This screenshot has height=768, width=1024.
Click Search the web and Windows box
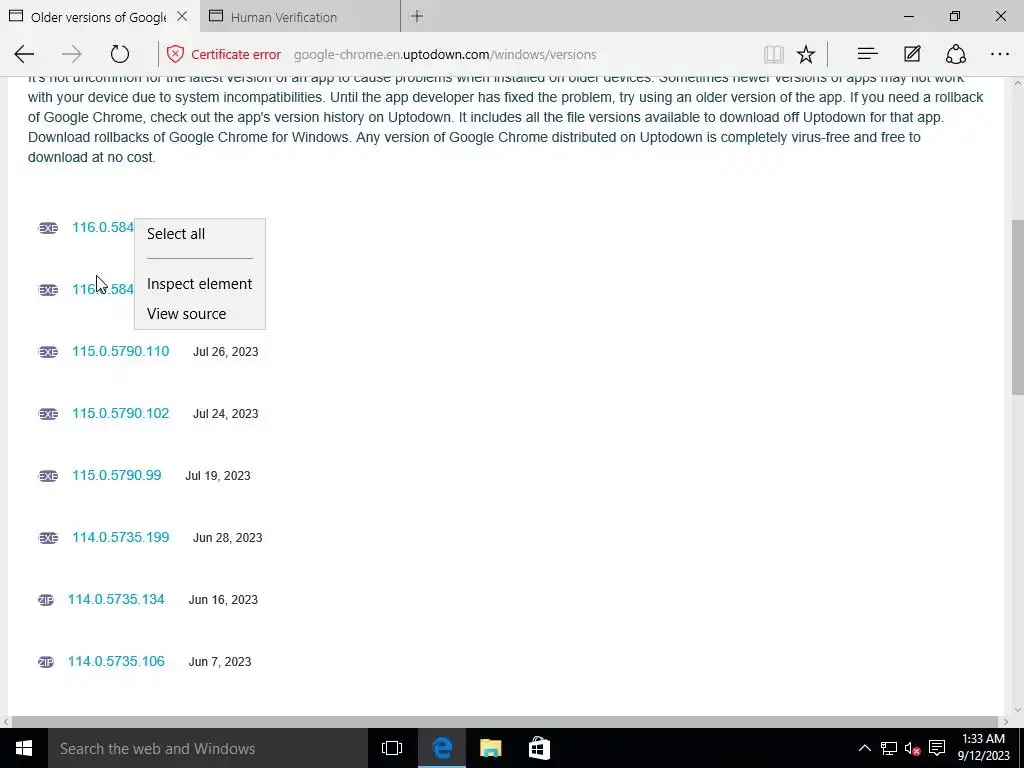pos(208,748)
